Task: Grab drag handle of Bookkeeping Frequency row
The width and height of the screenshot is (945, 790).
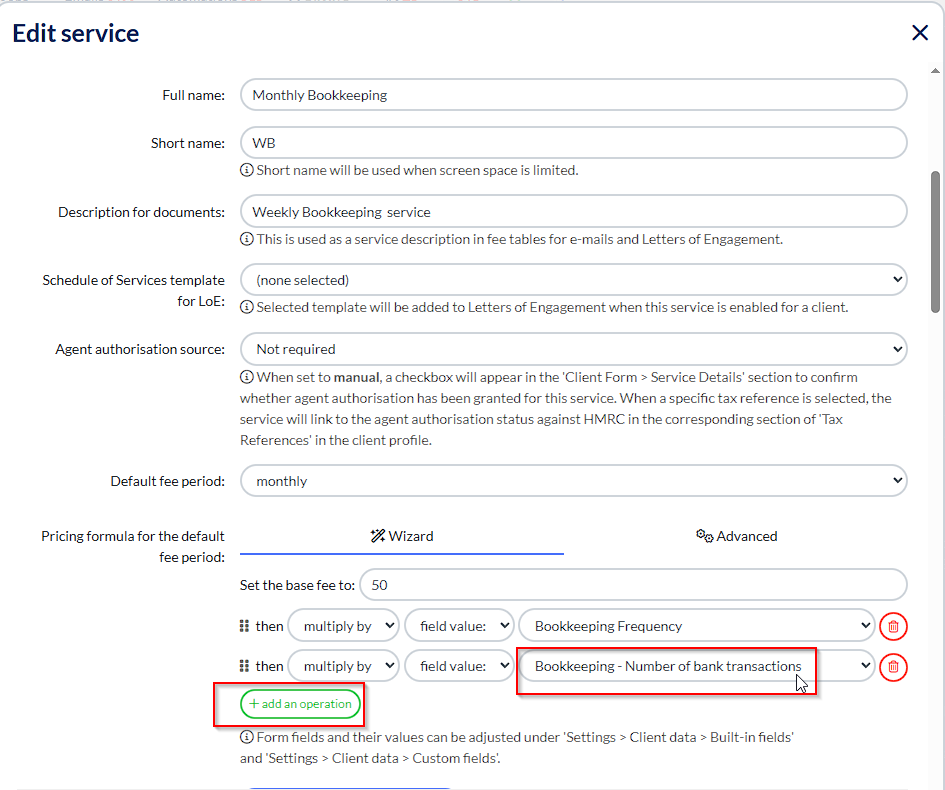Action: (245, 626)
